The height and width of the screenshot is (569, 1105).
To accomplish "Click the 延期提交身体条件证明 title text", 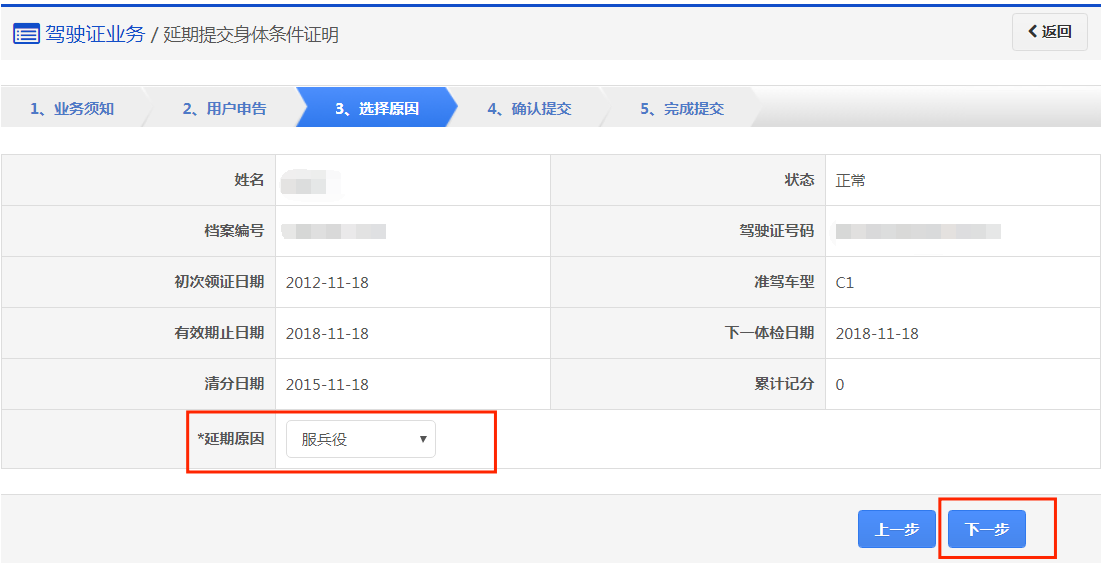I will coord(251,35).
